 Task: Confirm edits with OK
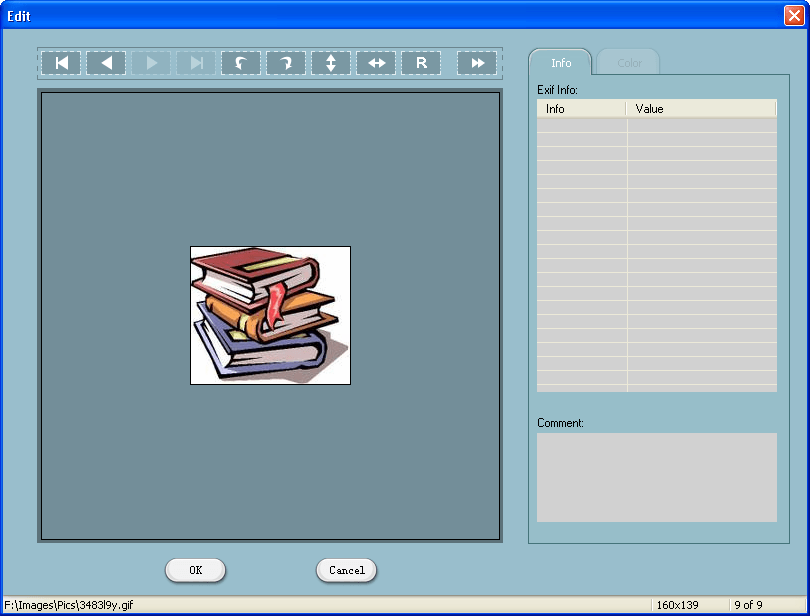pos(195,570)
